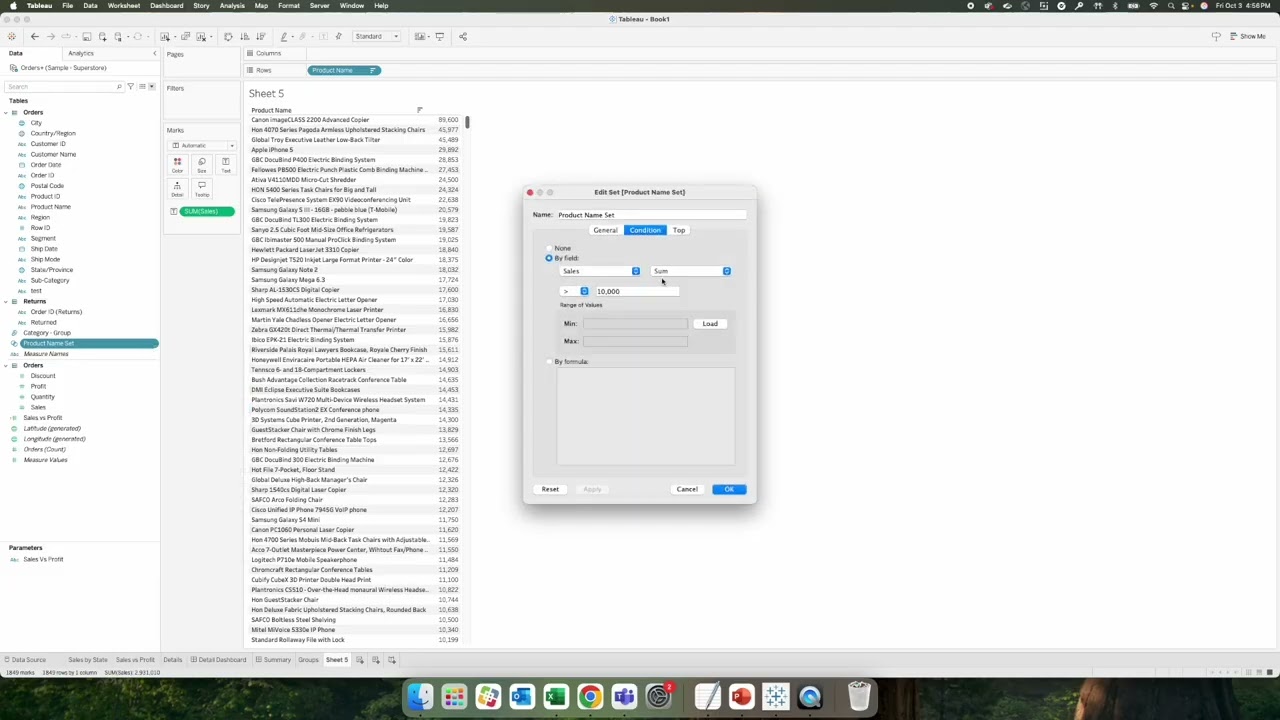Select the By formula radio button
This screenshot has height=720, width=1280.
(549, 361)
